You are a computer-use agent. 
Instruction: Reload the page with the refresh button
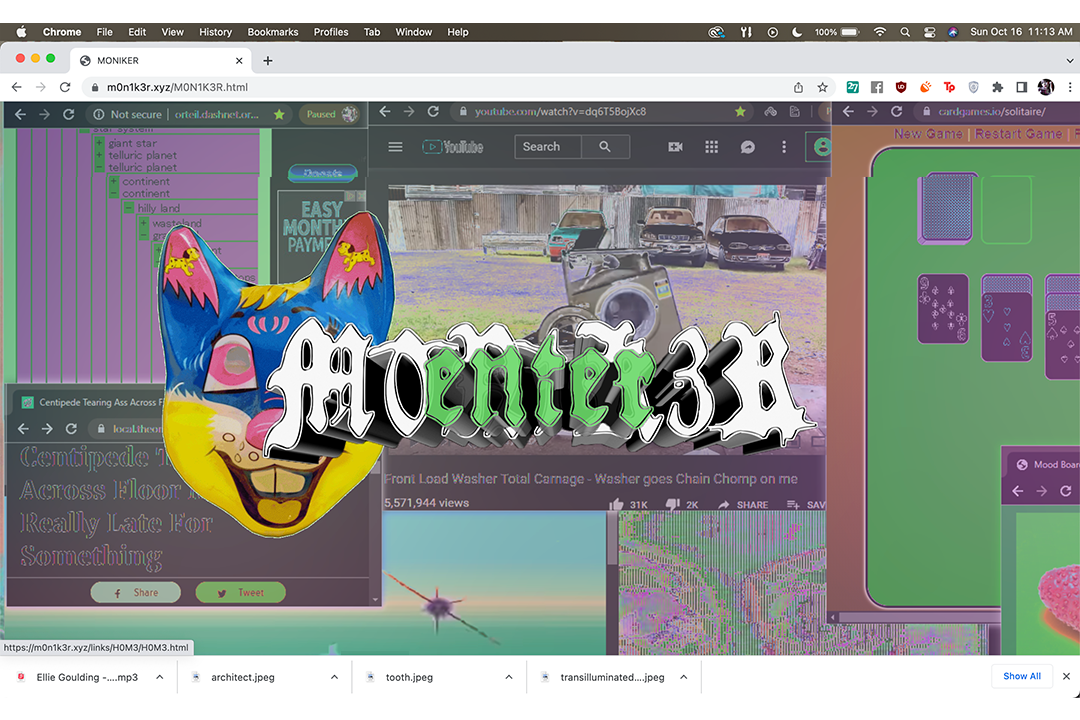point(65,87)
